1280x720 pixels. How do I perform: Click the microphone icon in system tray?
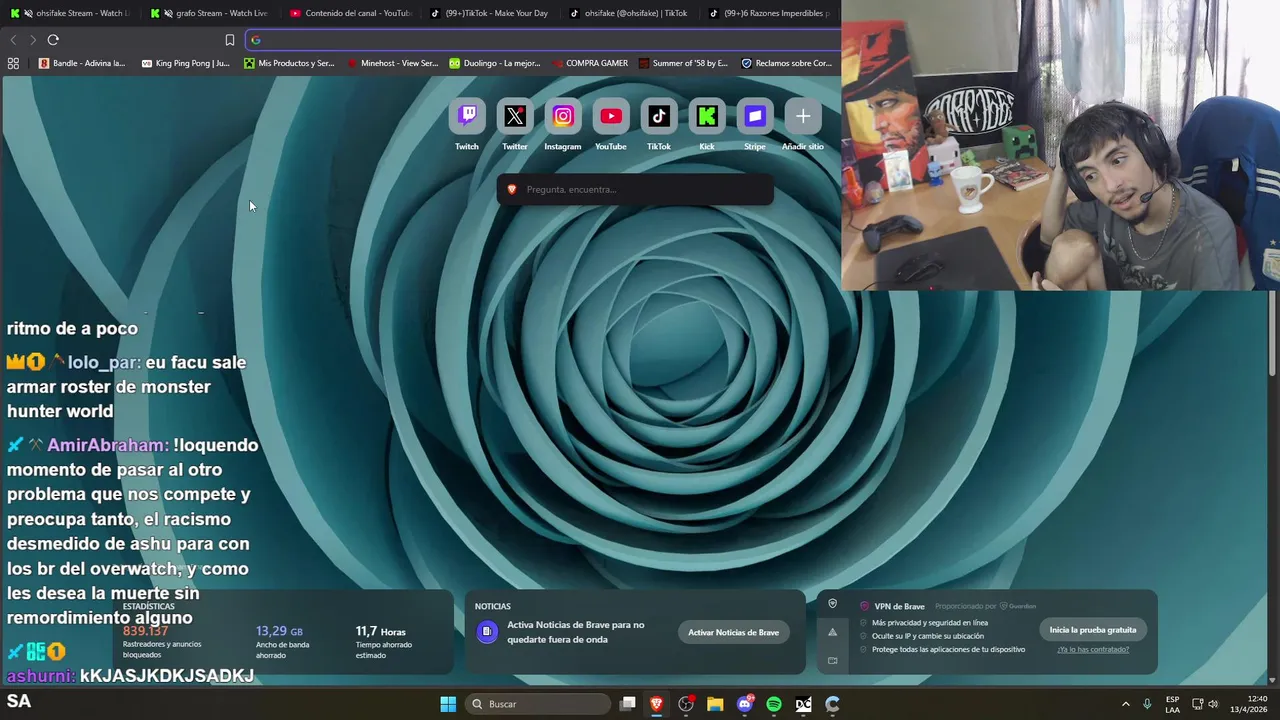point(1147,704)
